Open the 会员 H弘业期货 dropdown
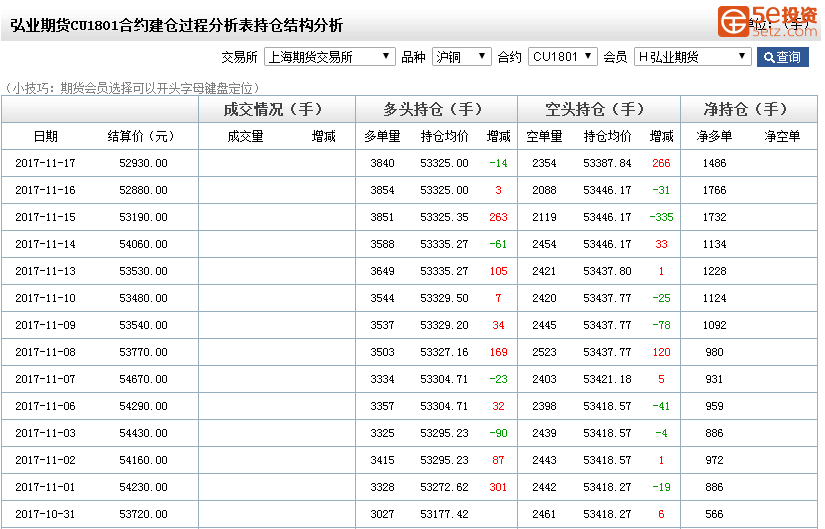Viewport: 825px width, 529px height. [x=692, y=57]
